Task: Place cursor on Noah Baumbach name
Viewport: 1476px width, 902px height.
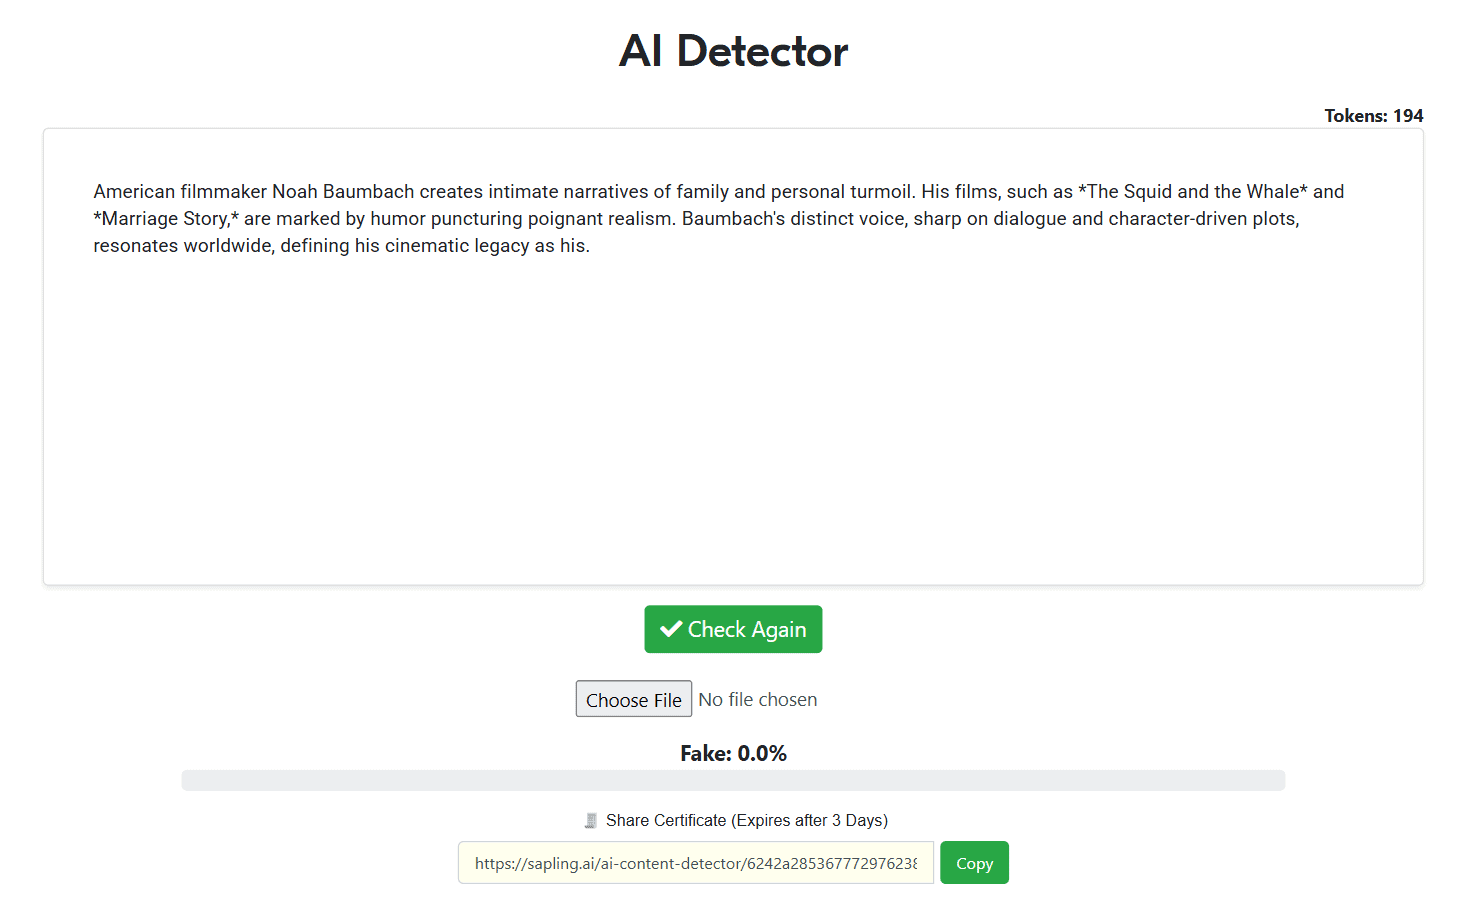Action: [343, 191]
